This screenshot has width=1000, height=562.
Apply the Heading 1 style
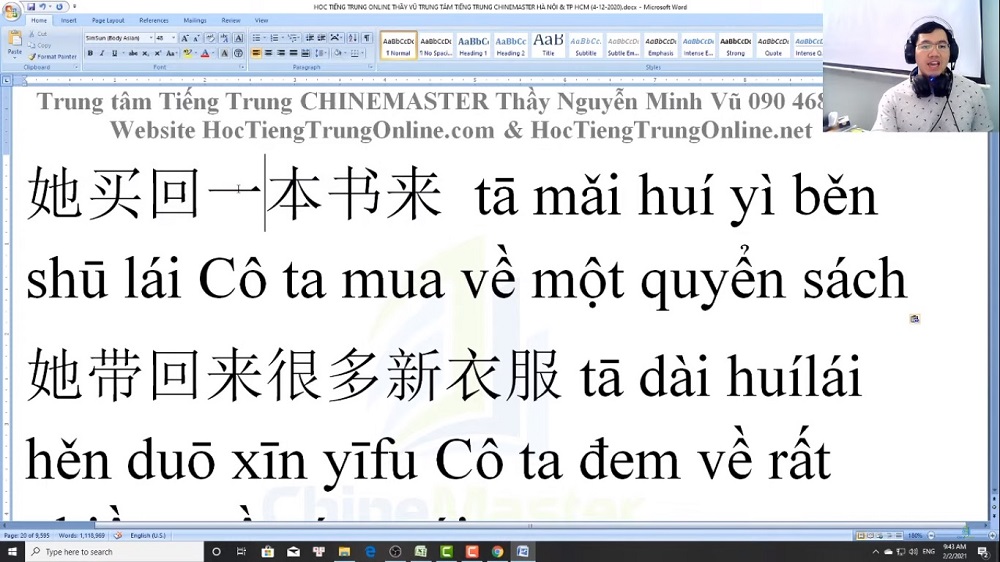473,45
